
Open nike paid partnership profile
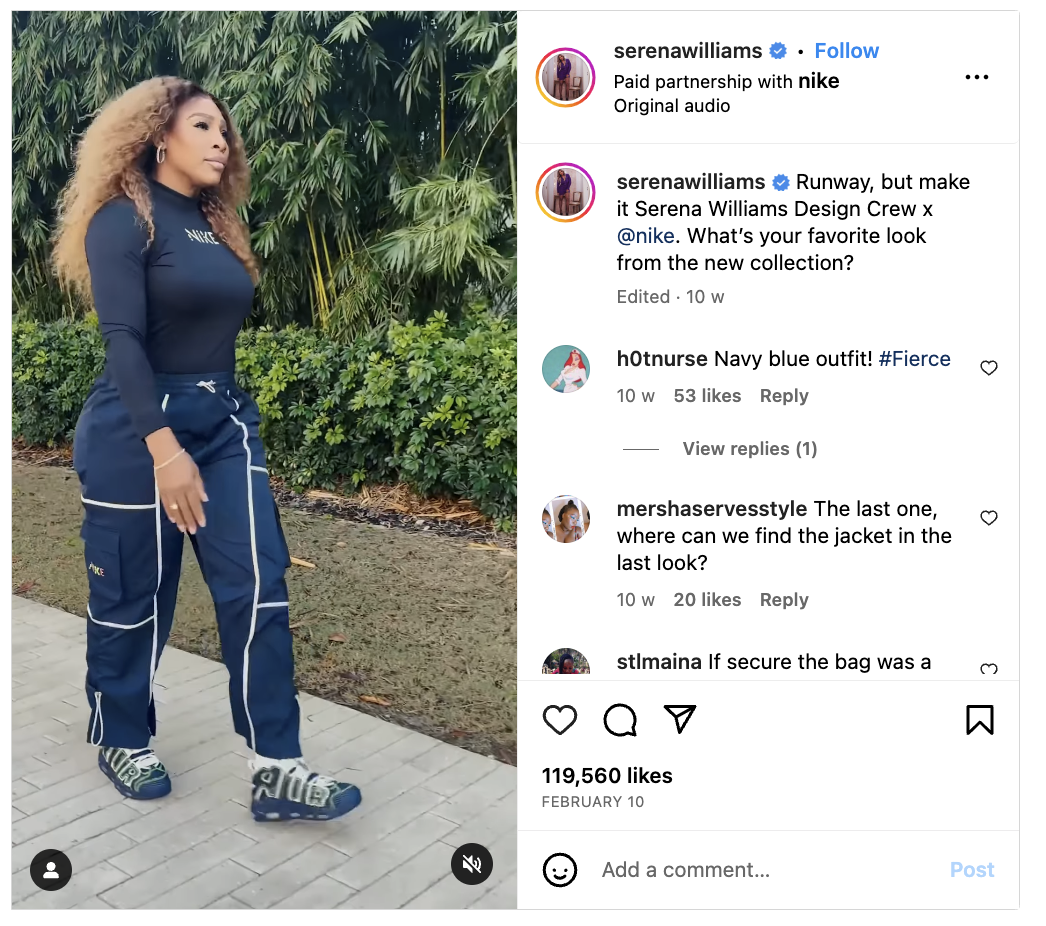point(819,81)
